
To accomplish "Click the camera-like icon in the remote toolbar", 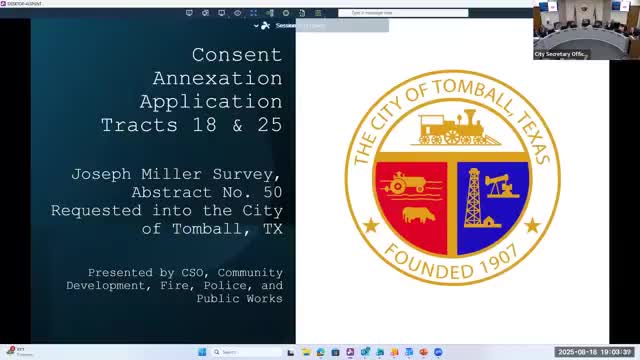I will point(205,13).
